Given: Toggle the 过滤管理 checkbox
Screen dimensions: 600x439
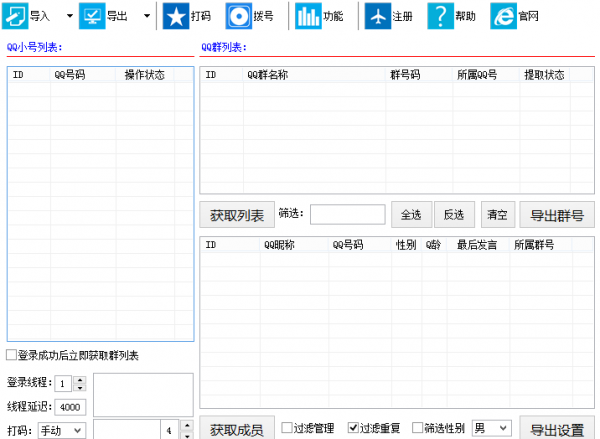Looking at the screenshot, I should point(287,427).
